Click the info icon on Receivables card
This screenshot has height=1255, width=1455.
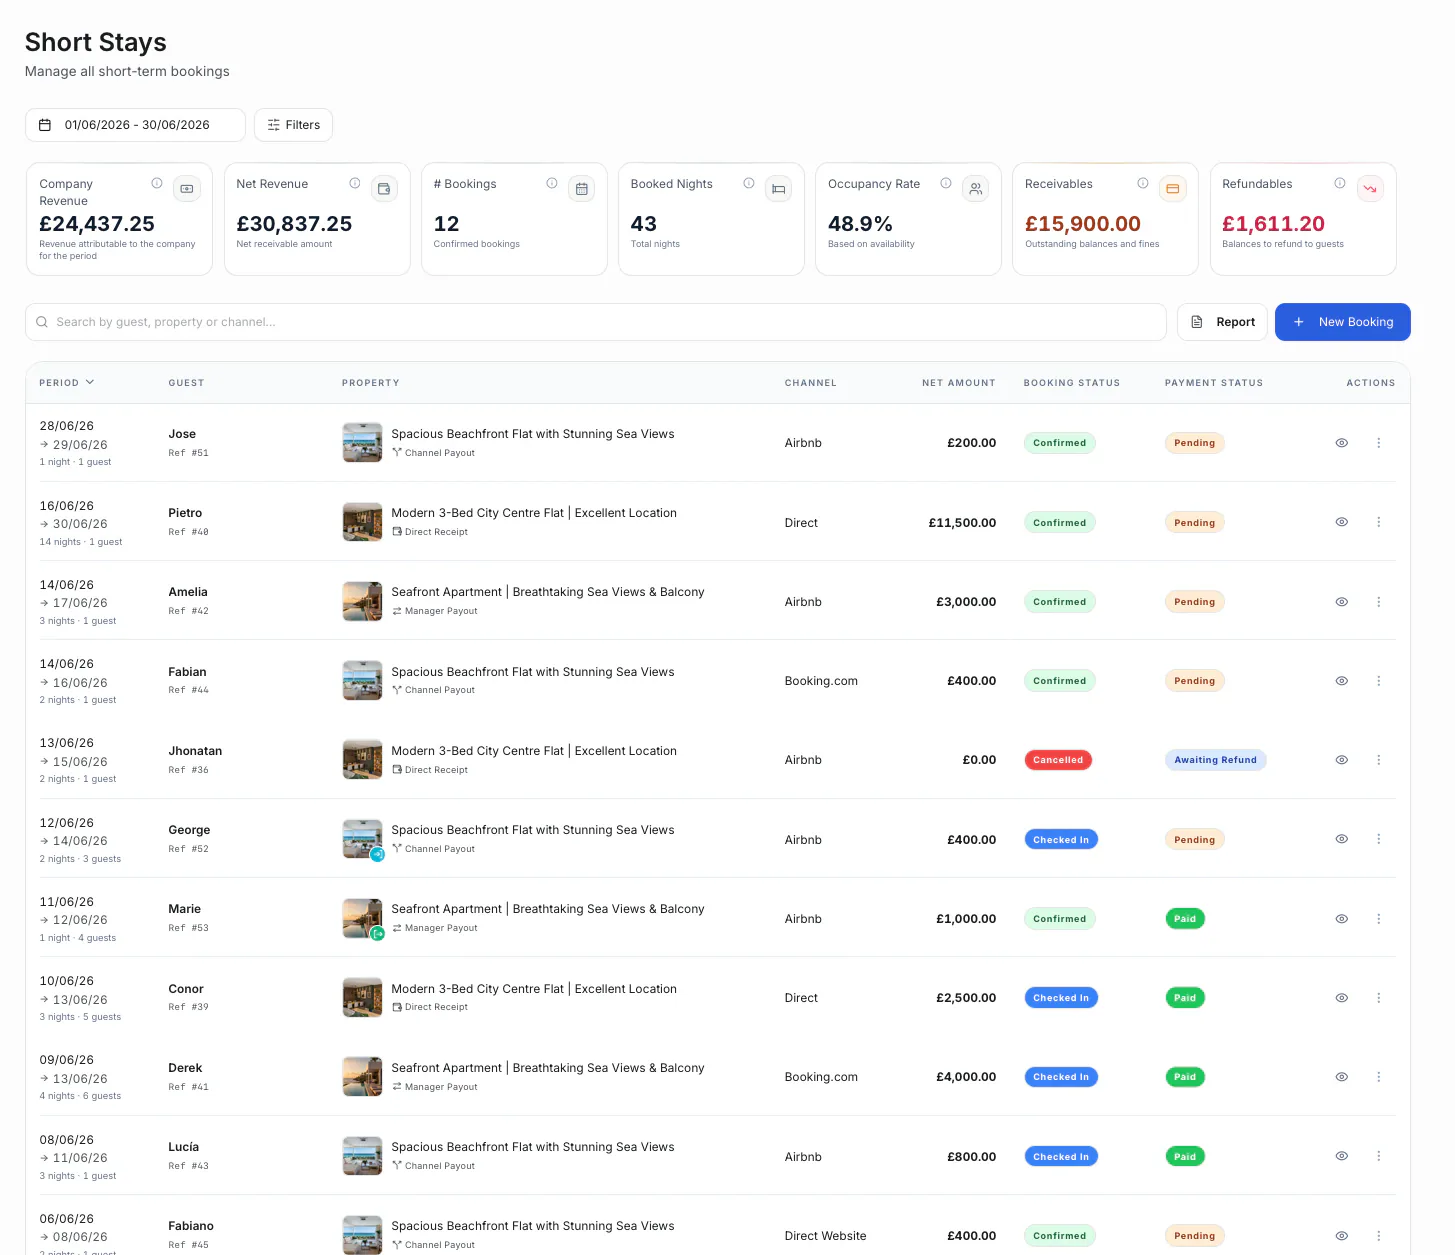[x=1142, y=183]
